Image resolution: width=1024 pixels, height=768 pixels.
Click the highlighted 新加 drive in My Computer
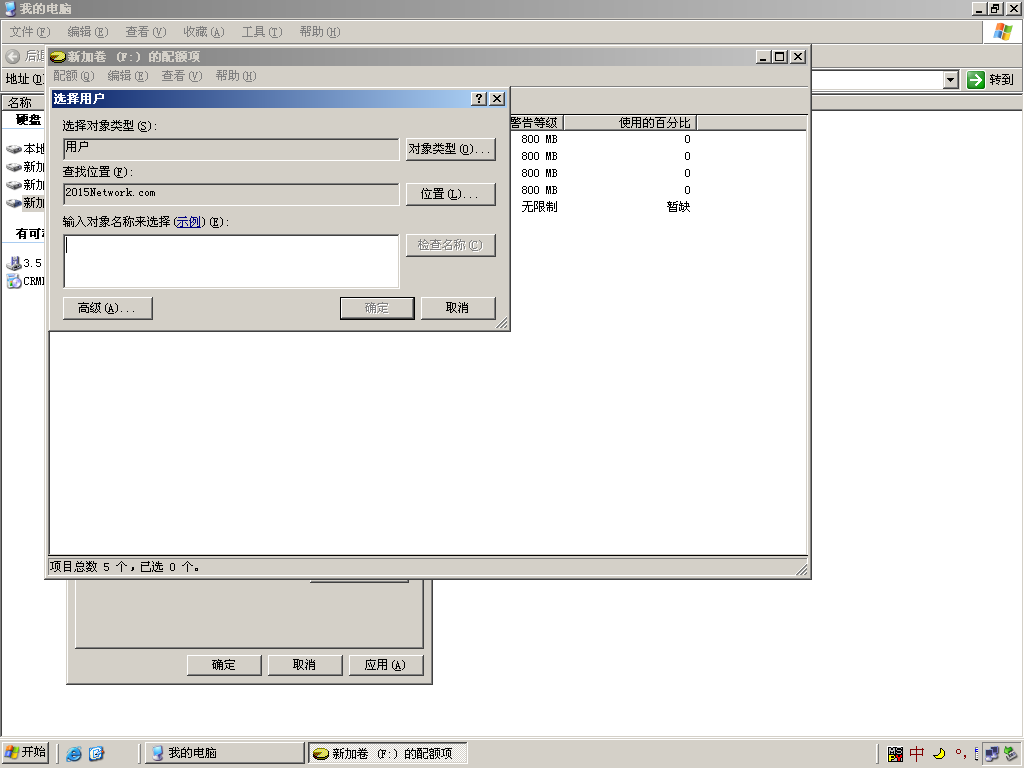point(25,203)
